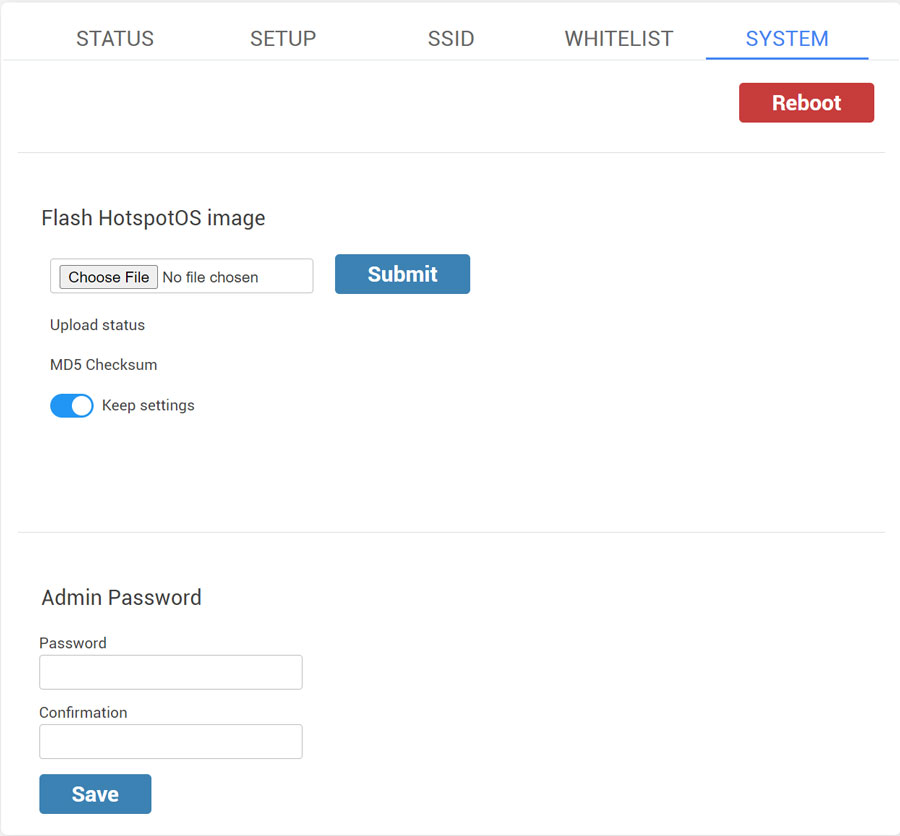Click the 'Admin Password' section heading
Image resolution: width=900 pixels, height=836 pixels.
(x=121, y=597)
